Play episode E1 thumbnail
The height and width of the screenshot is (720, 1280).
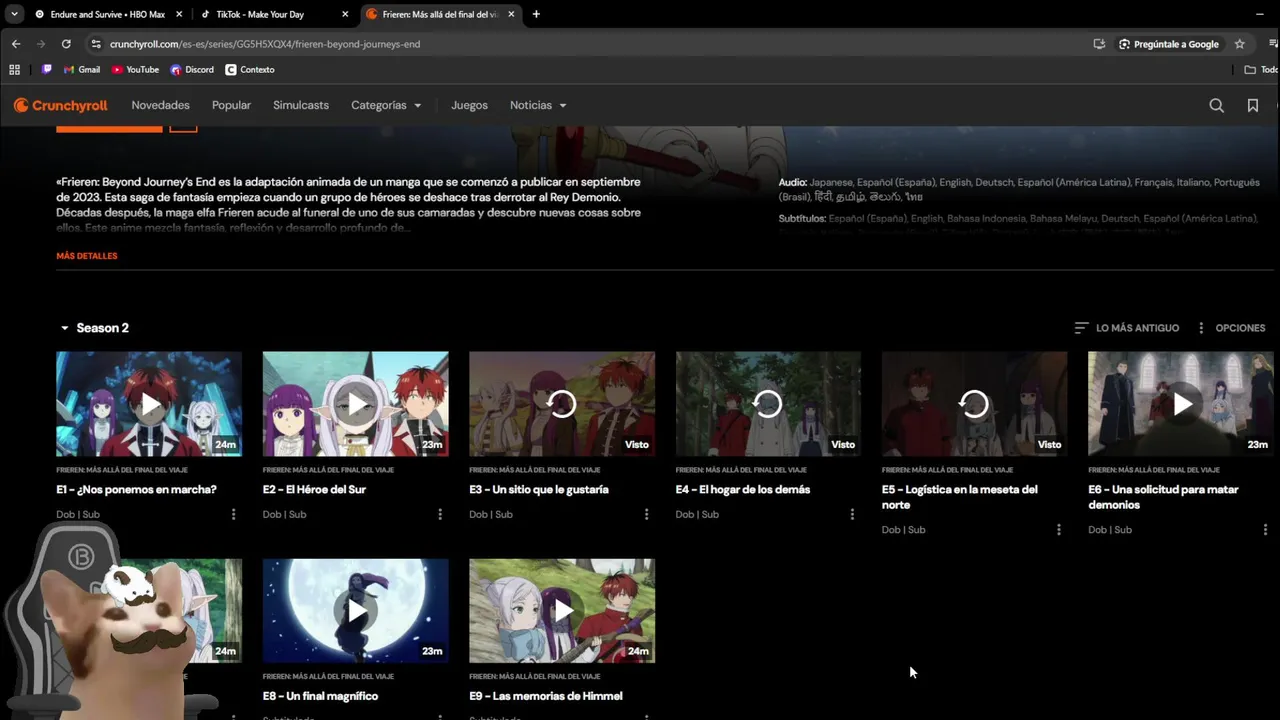149,404
